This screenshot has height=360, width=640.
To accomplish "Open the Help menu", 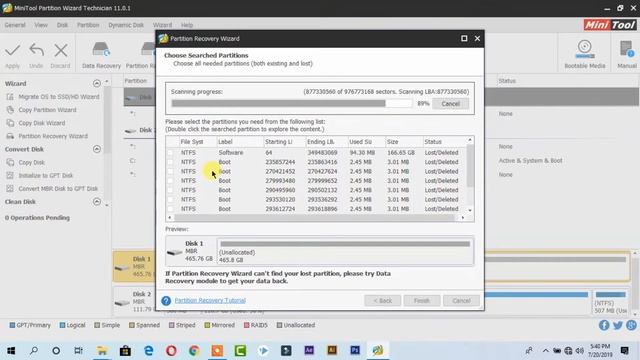I will pos(187,25).
